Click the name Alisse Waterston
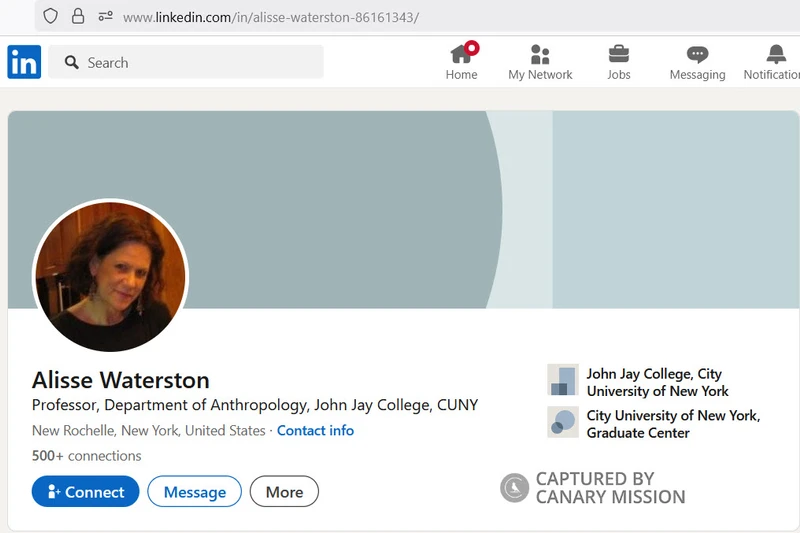This screenshot has width=800, height=533. tap(120, 380)
